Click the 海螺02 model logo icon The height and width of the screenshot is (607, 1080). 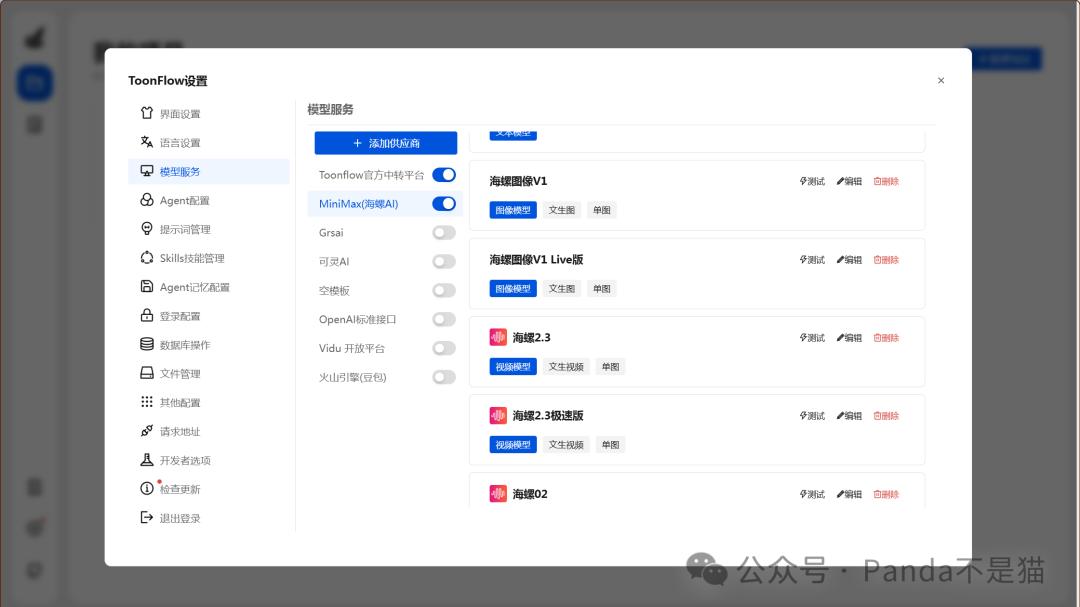[x=498, y=493]
